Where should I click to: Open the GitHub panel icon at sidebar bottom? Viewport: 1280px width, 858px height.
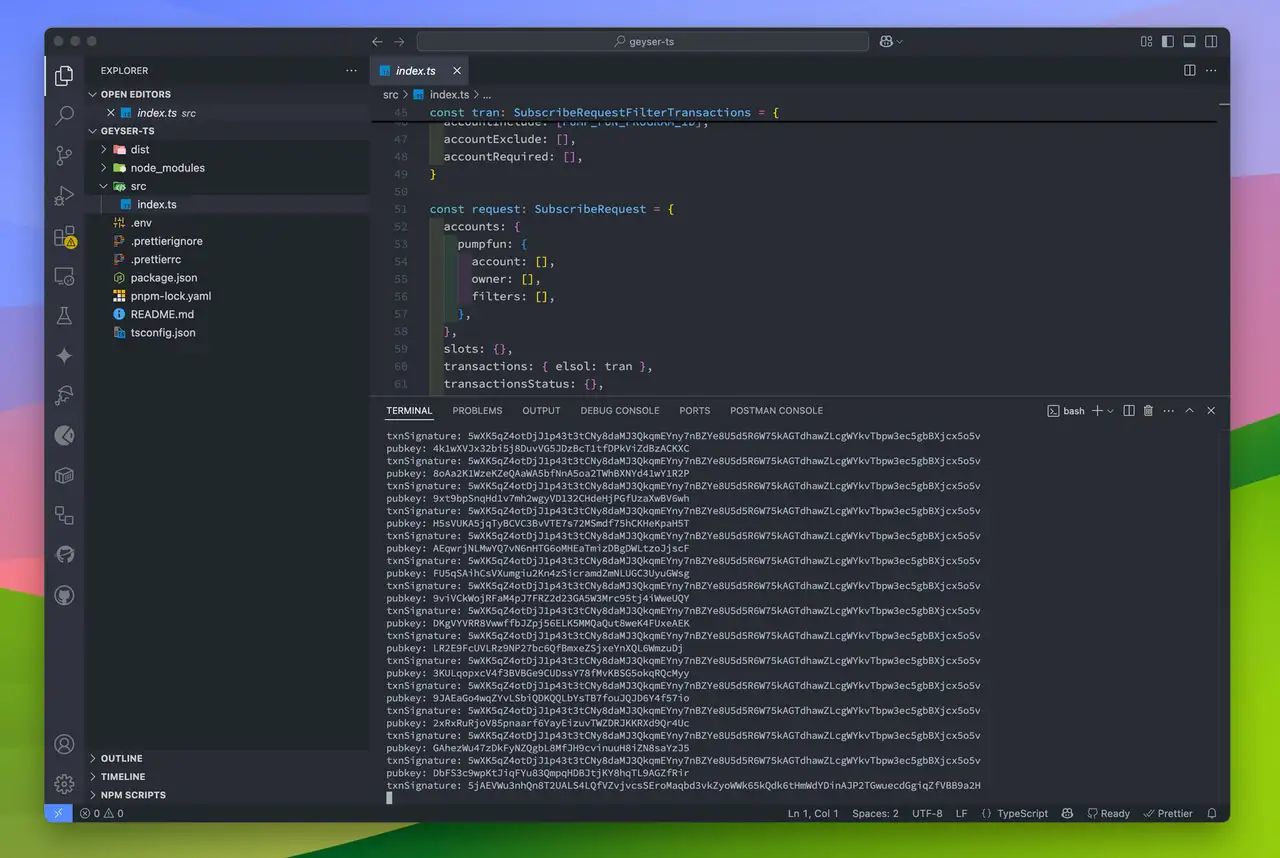pos(63,595)
